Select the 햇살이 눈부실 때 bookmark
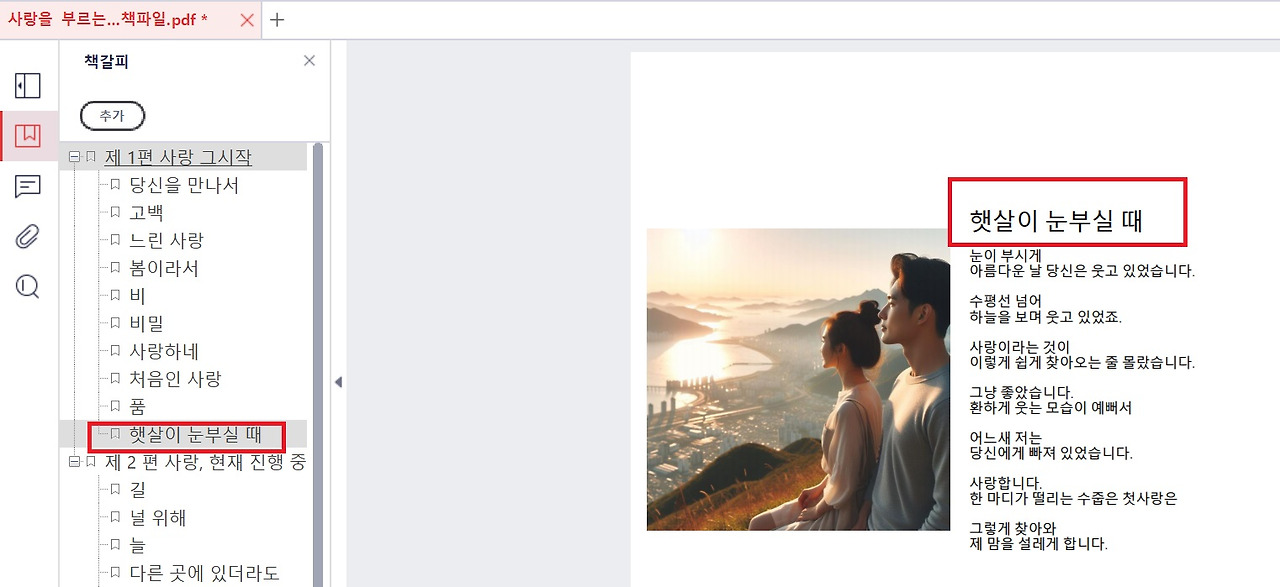 tap(195, 435)
